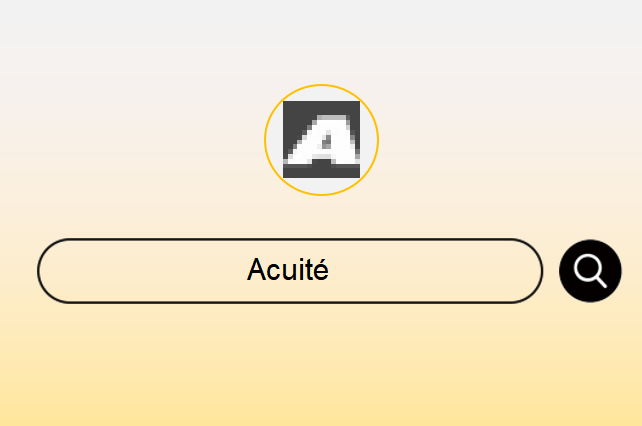The image size is (642, 426).
Task: Select the yellow-ringed circular avatar
Action: 321,140
